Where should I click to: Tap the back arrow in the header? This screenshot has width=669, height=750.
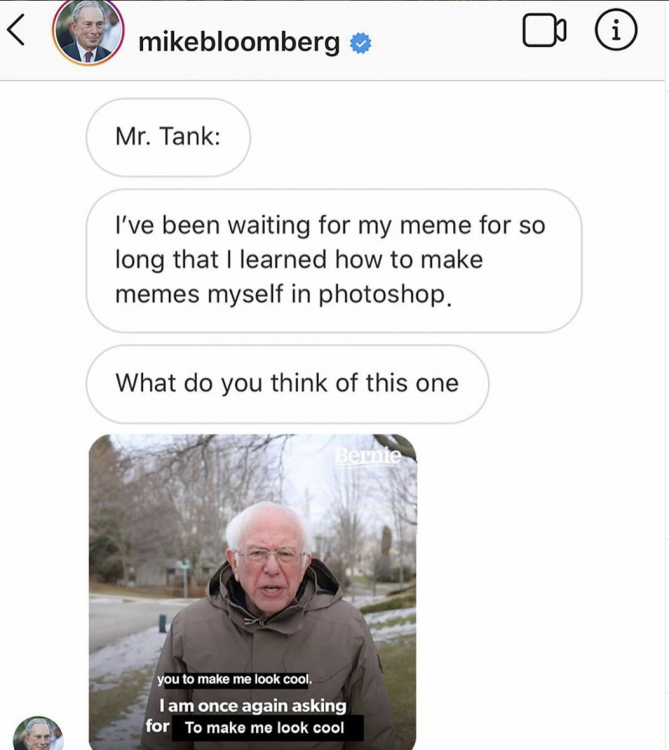click(x=16, y=32)
